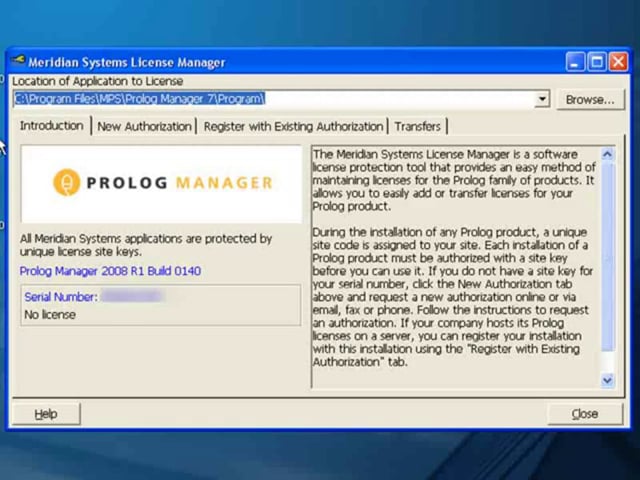Image resolution: width=640 pixels, height=480 pixels.
Task: Click the Browse... button
Action: pyautogui.click(x=590, y=100)
